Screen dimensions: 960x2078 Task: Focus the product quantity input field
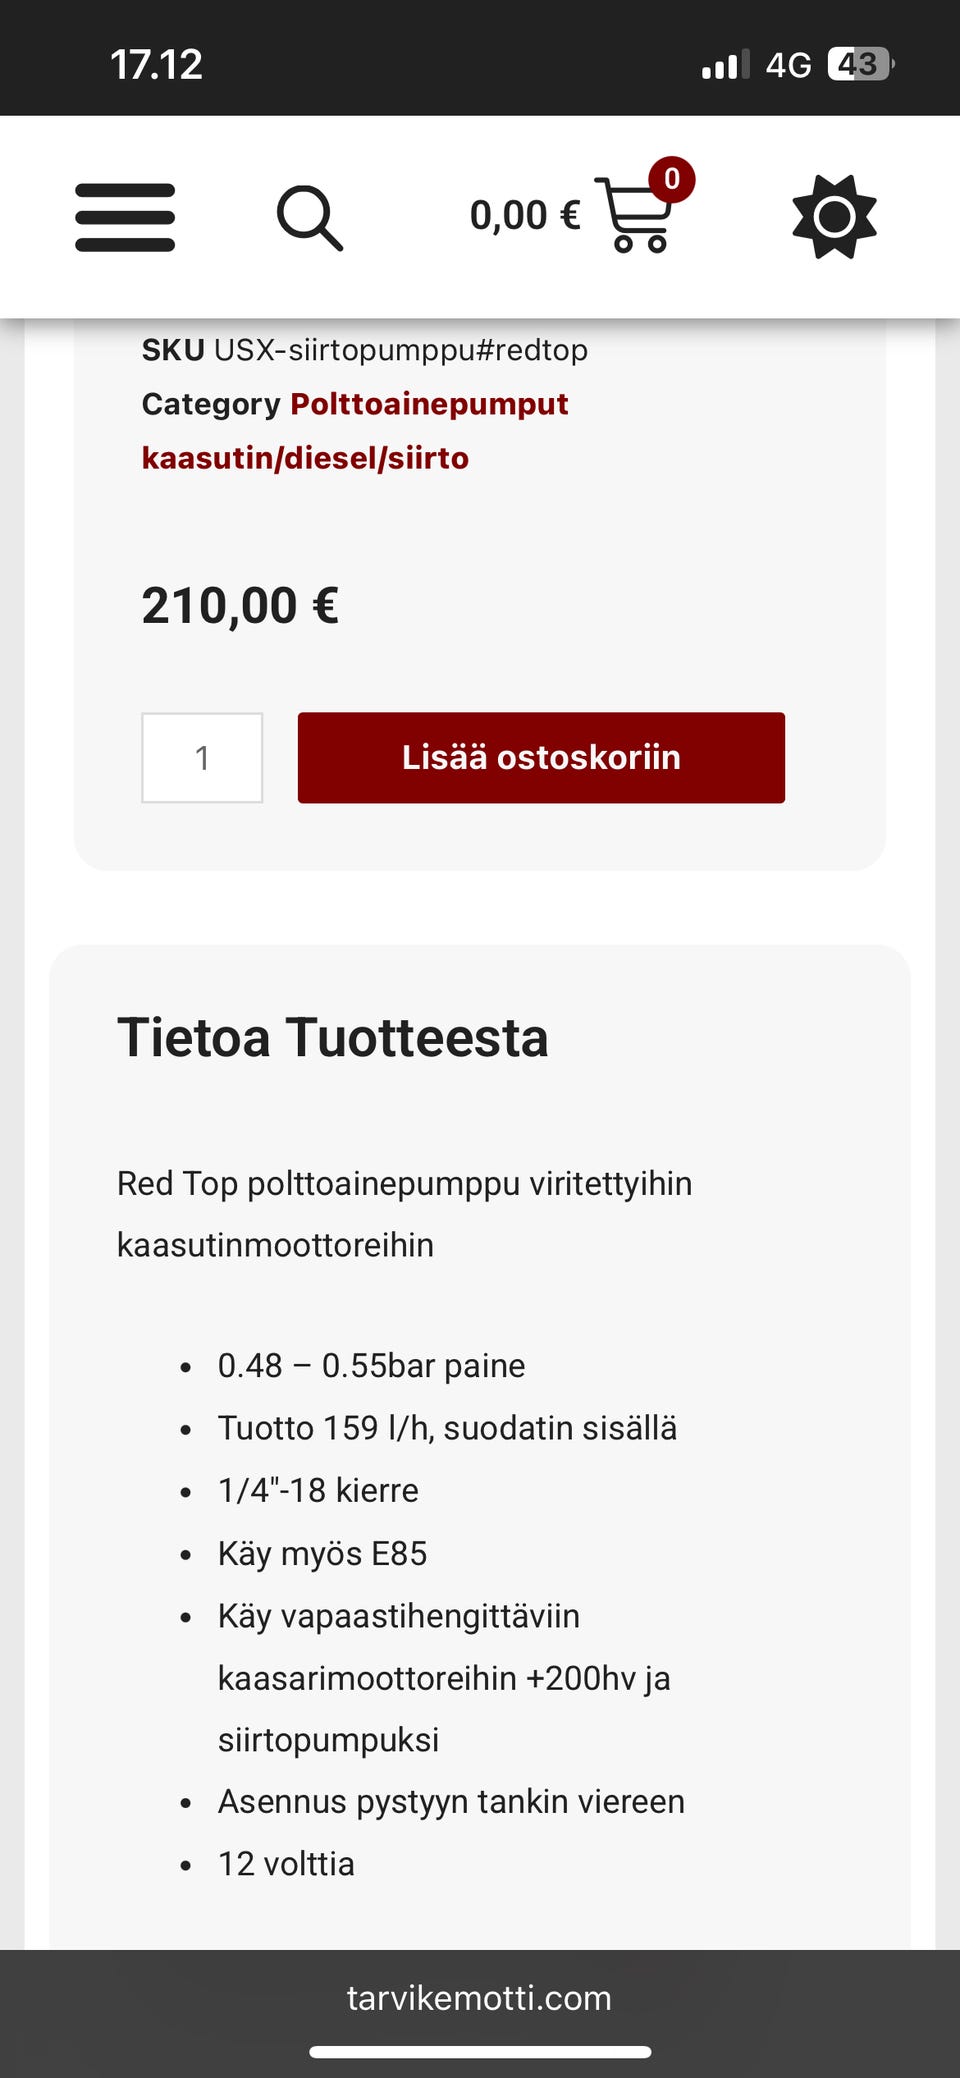[202, 758]
